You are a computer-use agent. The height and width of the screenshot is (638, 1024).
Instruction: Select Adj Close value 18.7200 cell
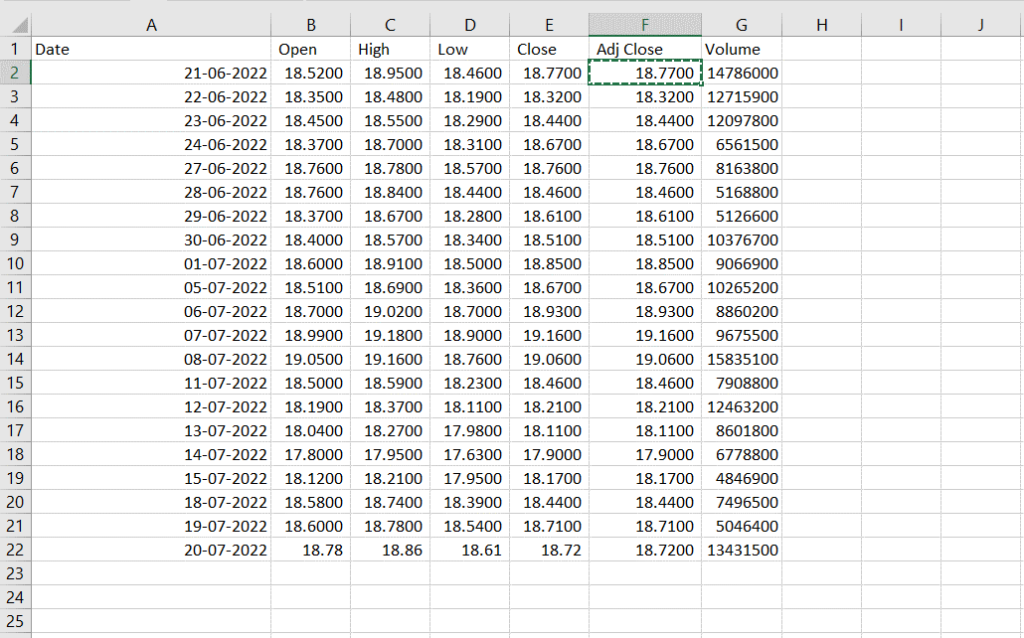[645, 550]
